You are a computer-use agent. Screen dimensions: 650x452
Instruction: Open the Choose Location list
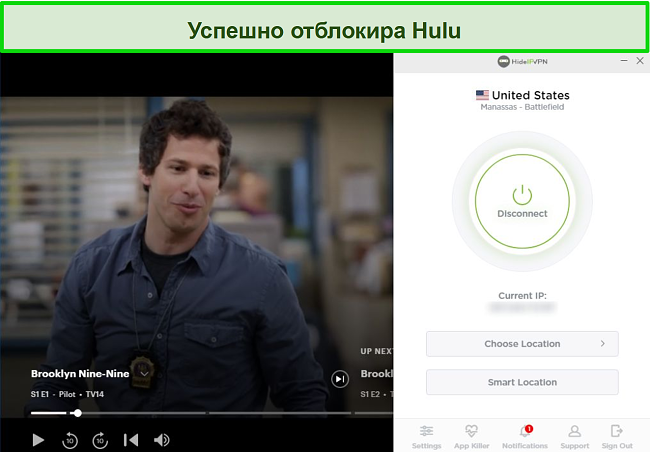tap(522, 344)
